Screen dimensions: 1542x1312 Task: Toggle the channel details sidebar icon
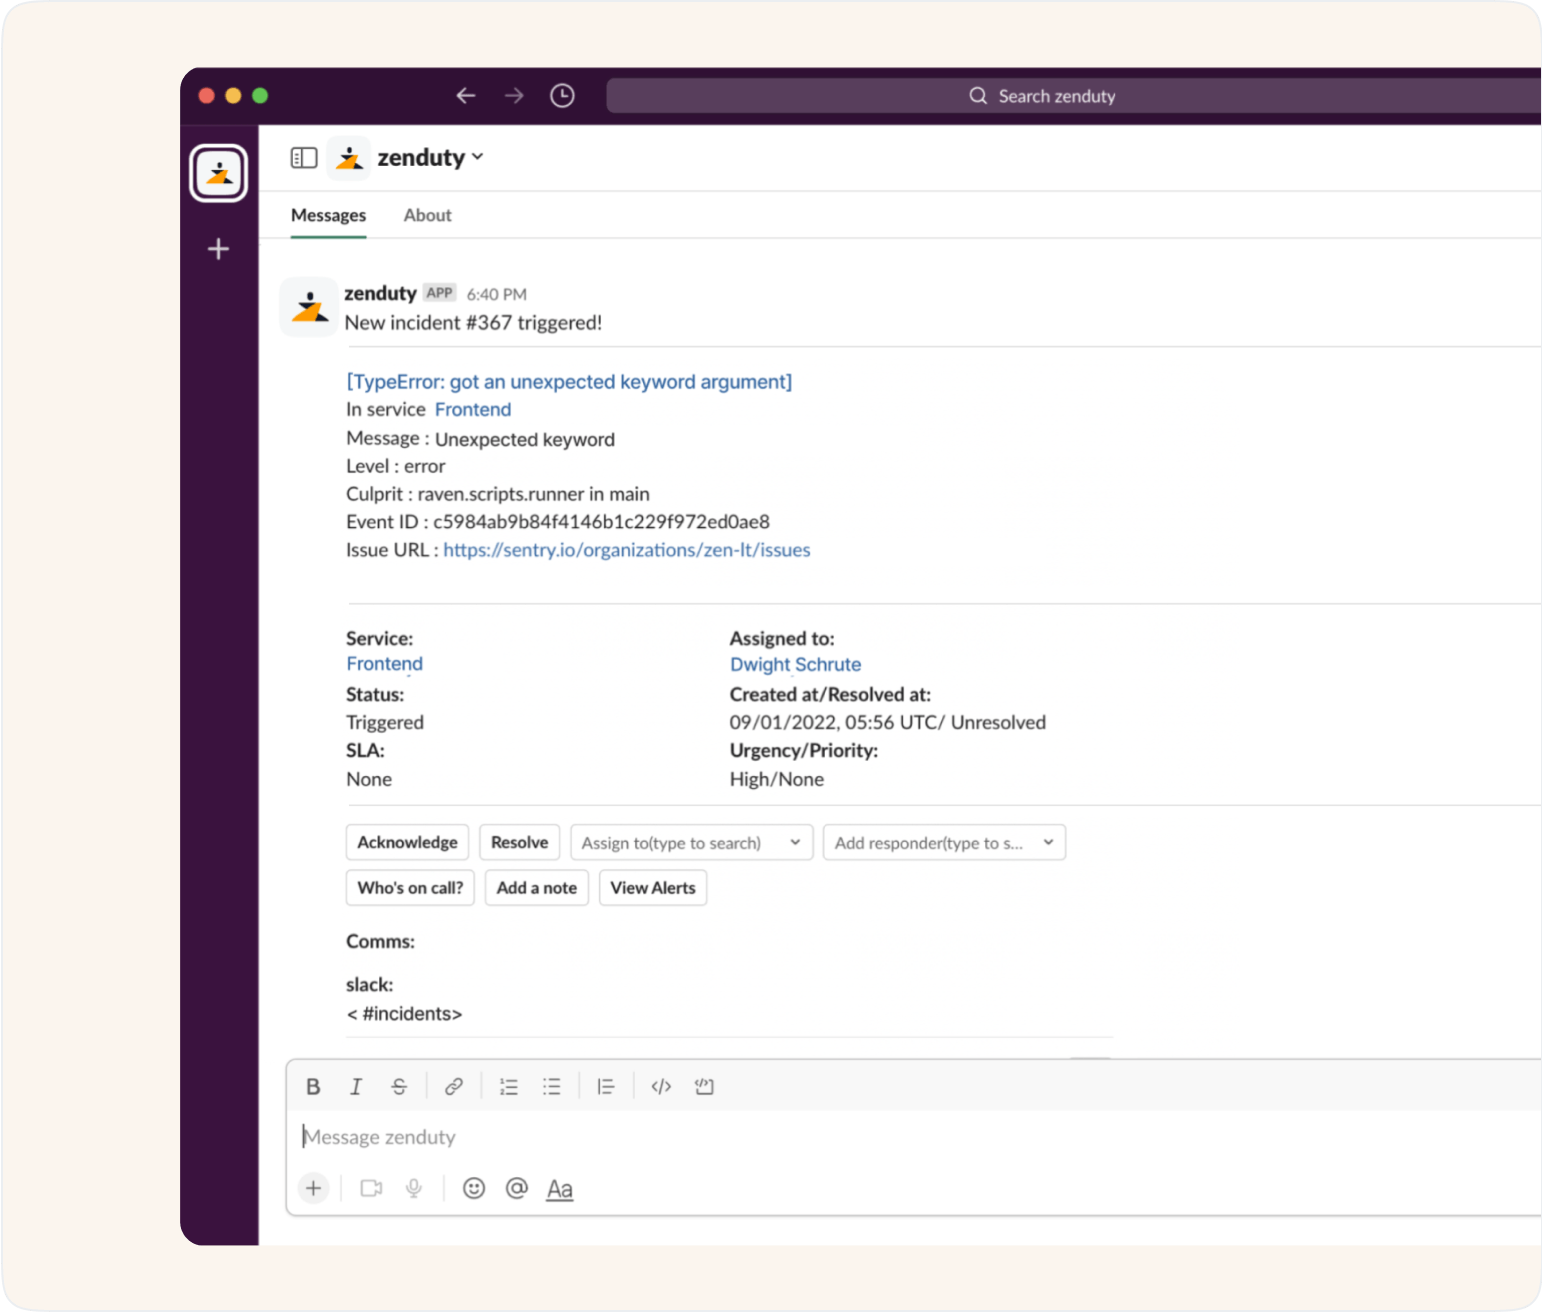303,157
